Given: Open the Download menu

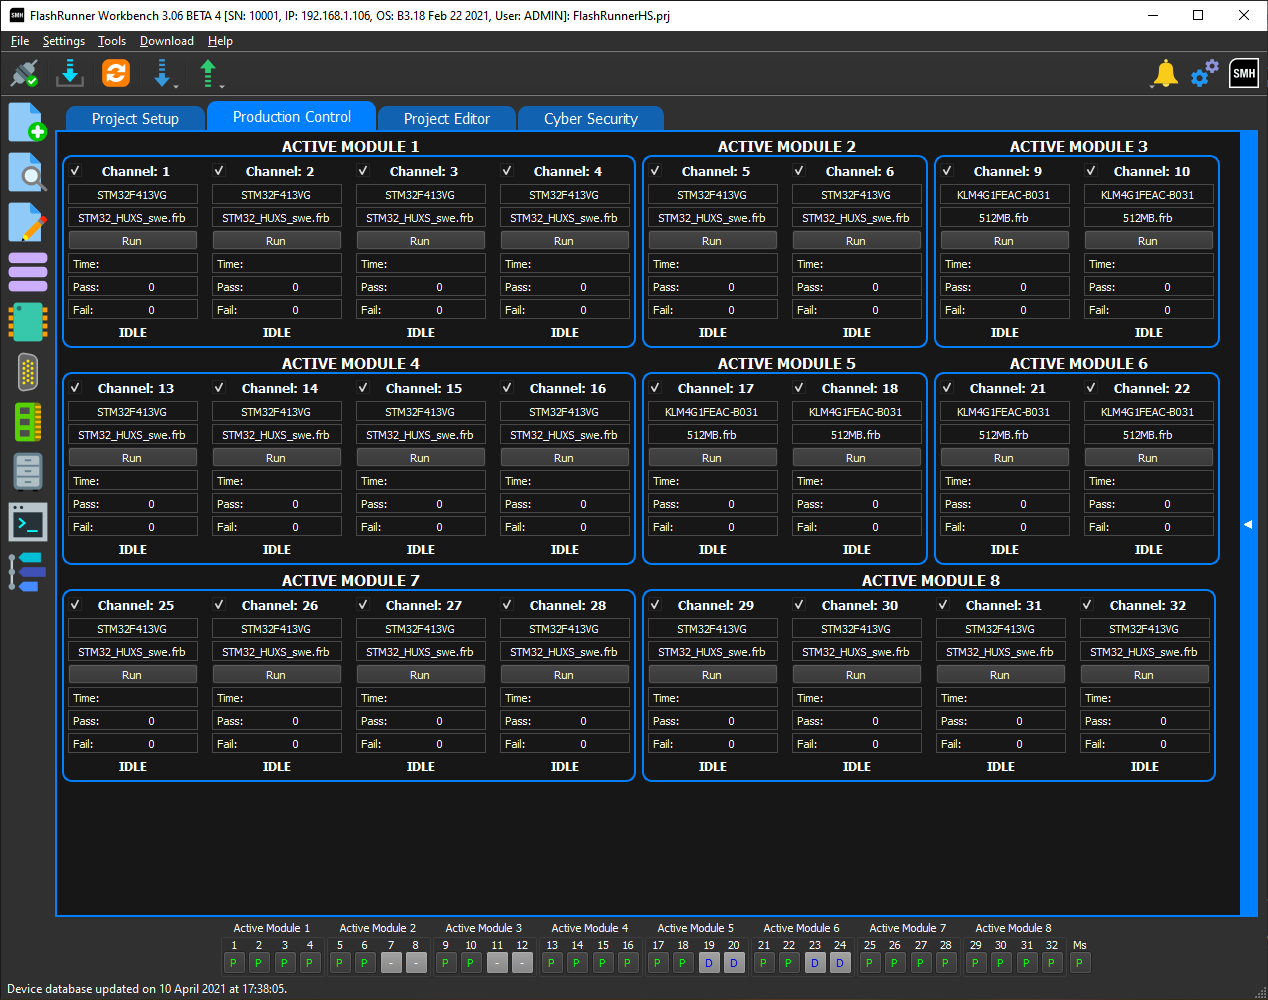Looking at the screenshot, I should pos(167,41).
